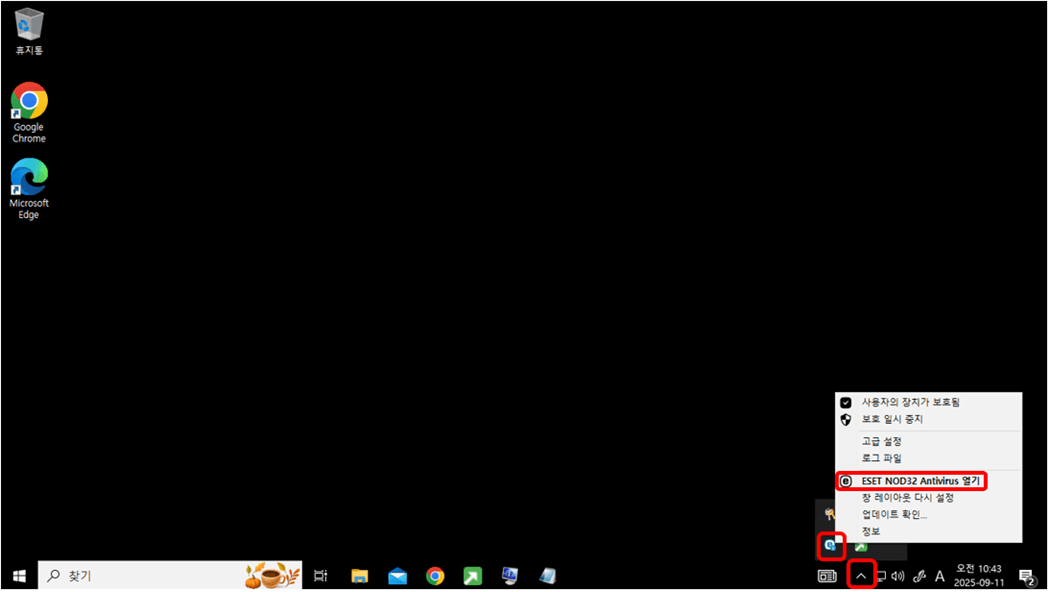Click the Chrome icon on the taskbar
The height and width of the screenshot is (592, 1050).
point(435,576)
